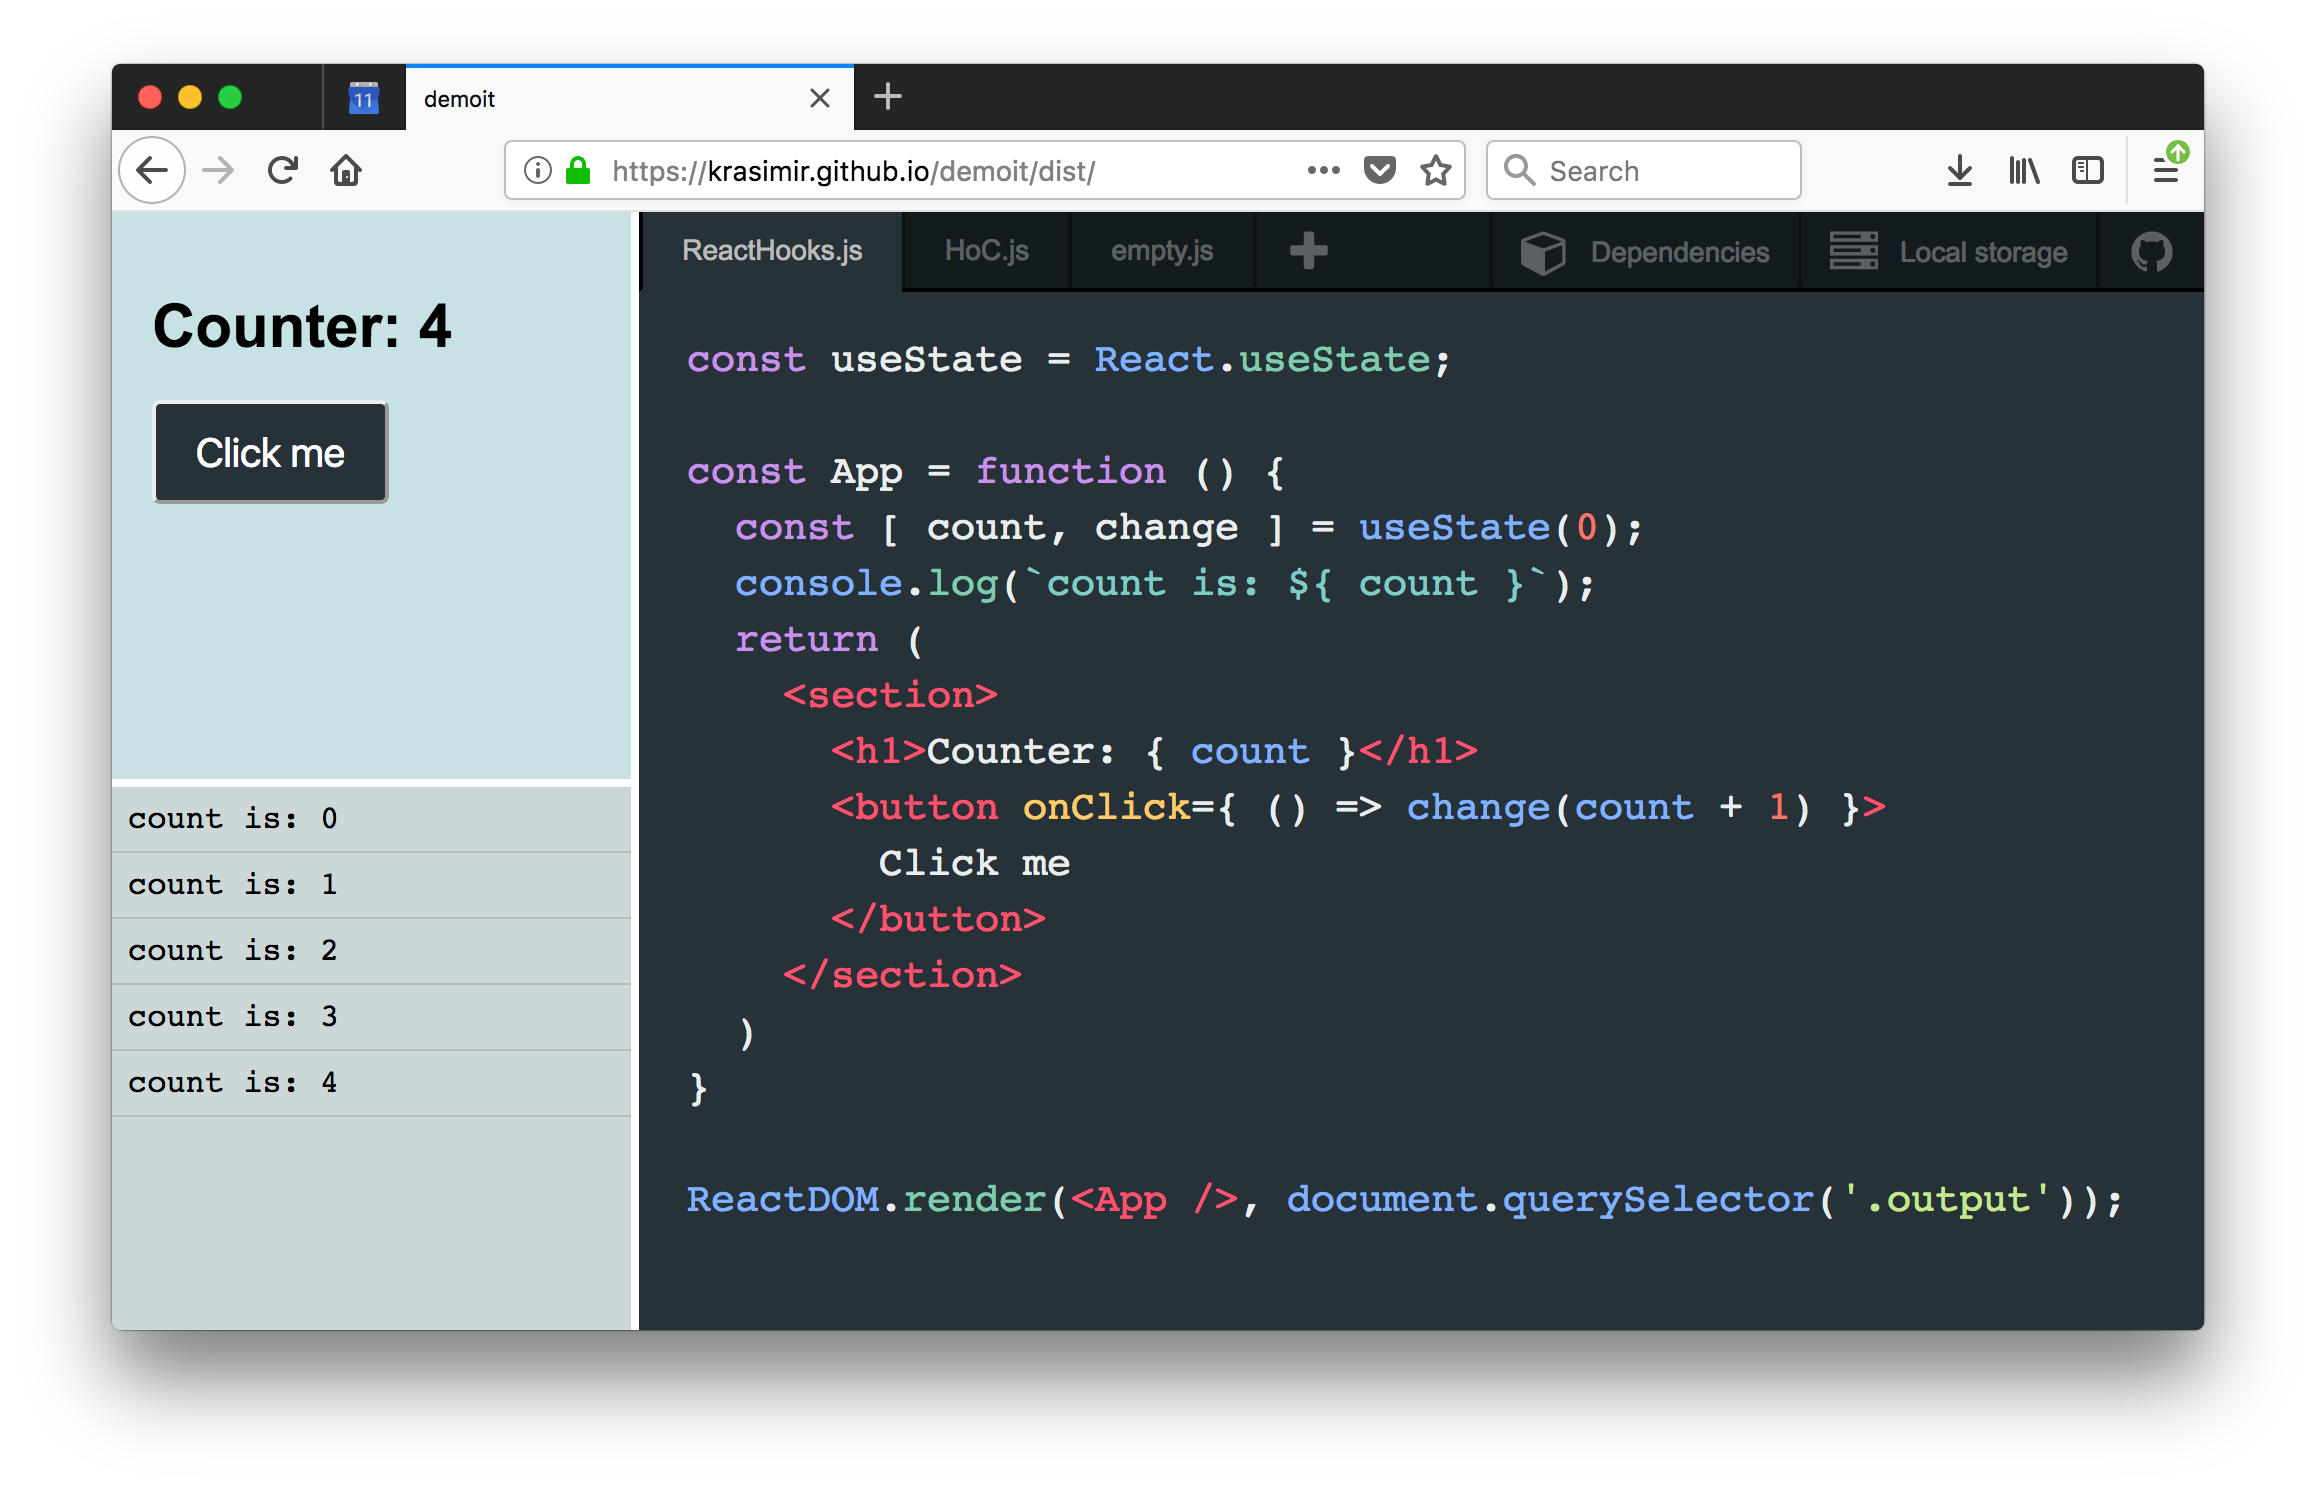Open page actions three-dot menu
Viewport: 2316px width, 1490px height.
pos(1323,171)
